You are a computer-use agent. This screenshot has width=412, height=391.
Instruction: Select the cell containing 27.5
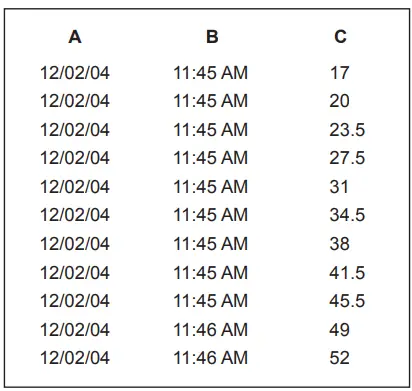tap(347, 158)
